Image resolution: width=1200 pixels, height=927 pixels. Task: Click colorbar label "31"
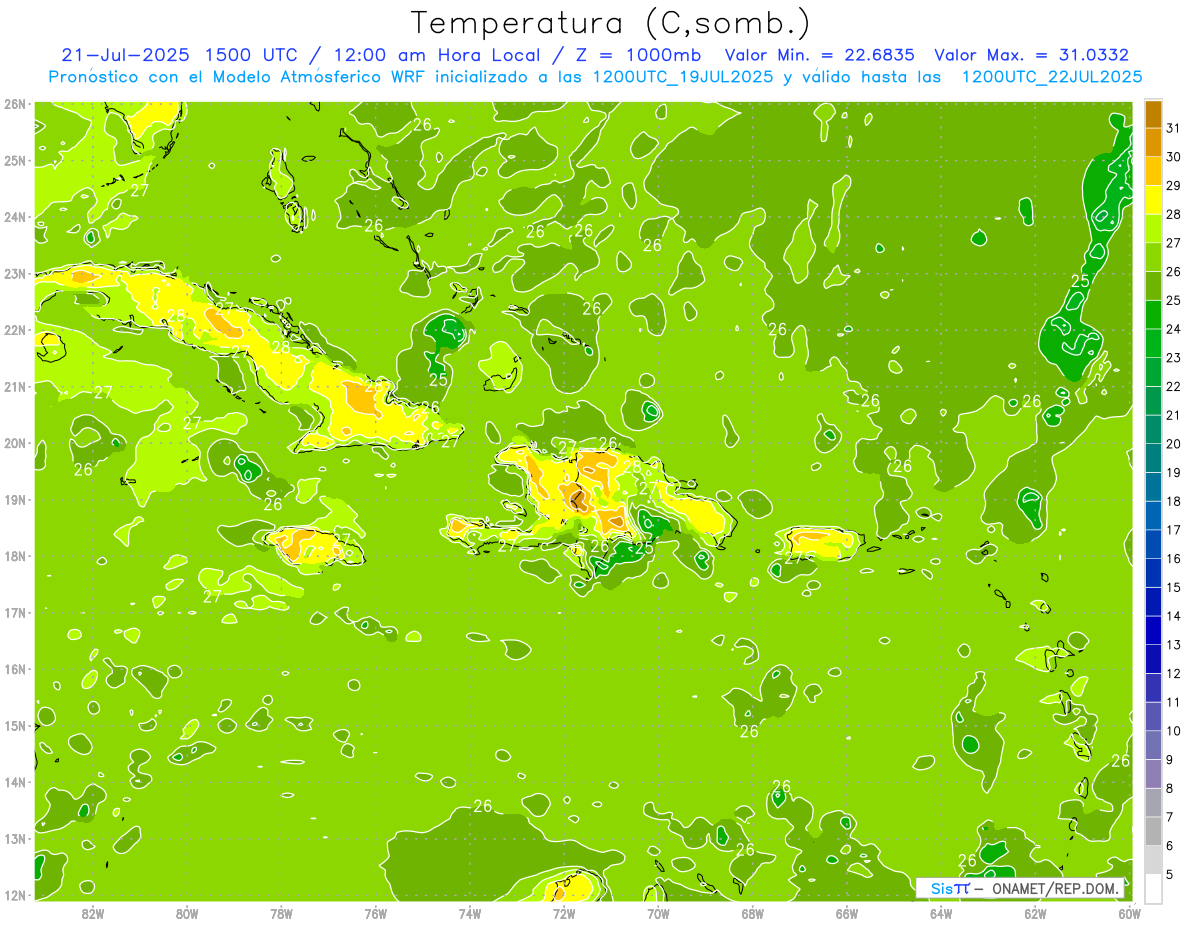tap(1173, 127)
